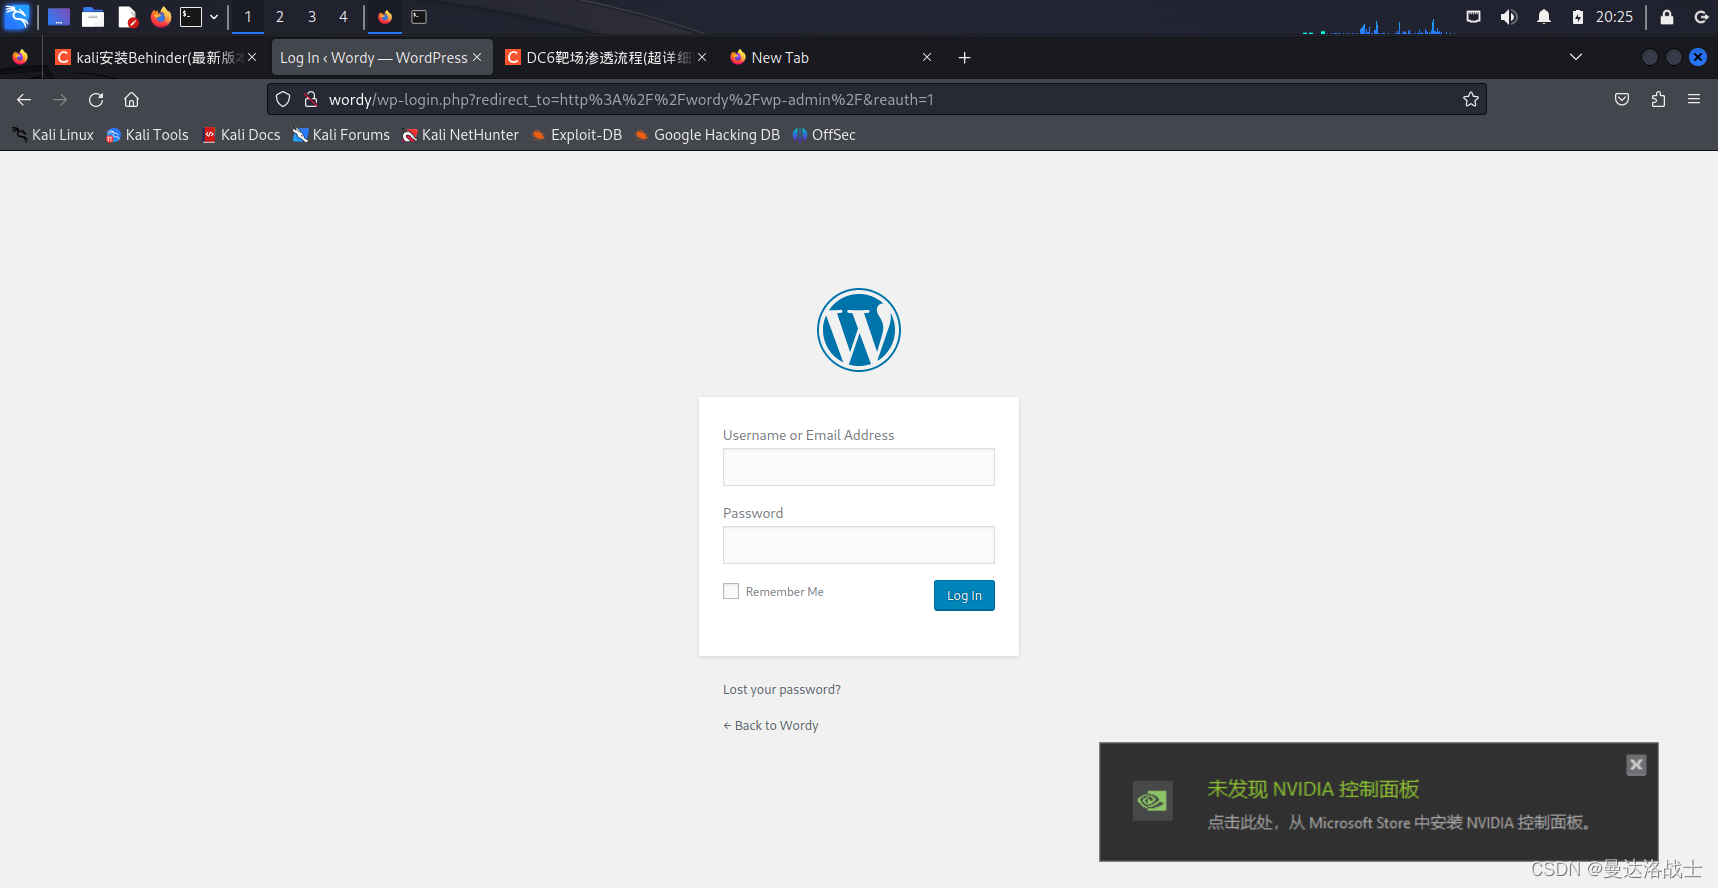
Task: Go back one page in Firefox
Action: [x=24, y=100]
